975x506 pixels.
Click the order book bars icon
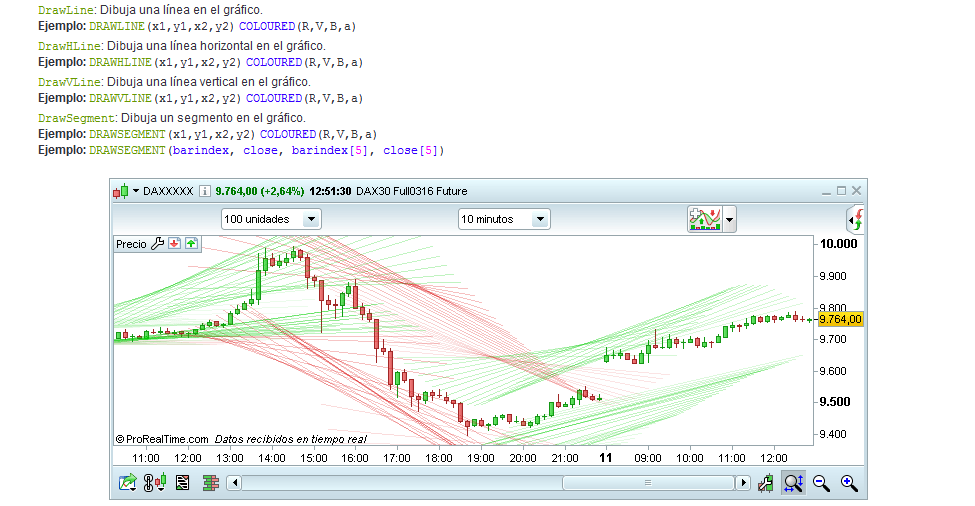coord(211,483)
